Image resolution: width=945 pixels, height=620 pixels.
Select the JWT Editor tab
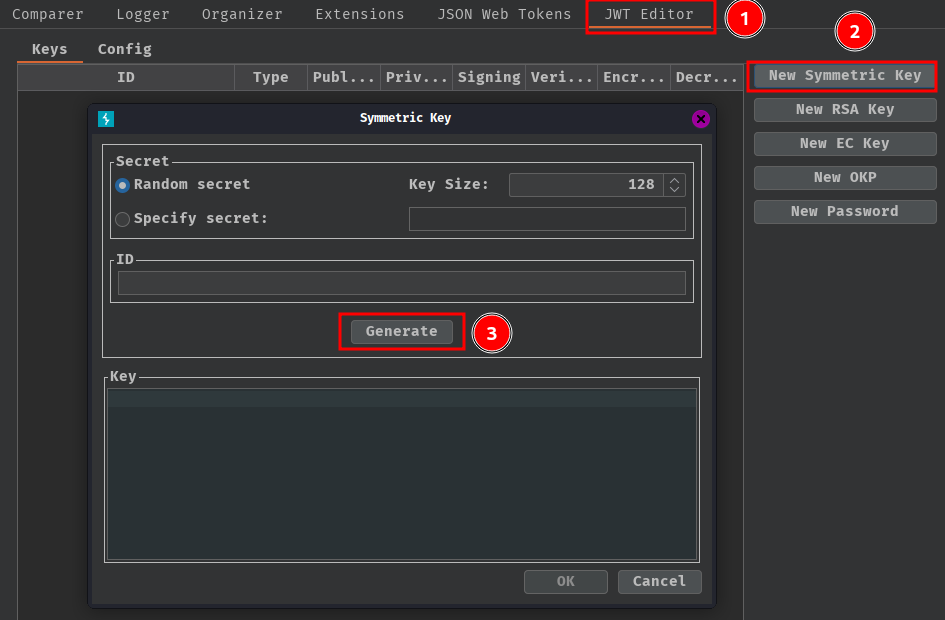point(649,14)
